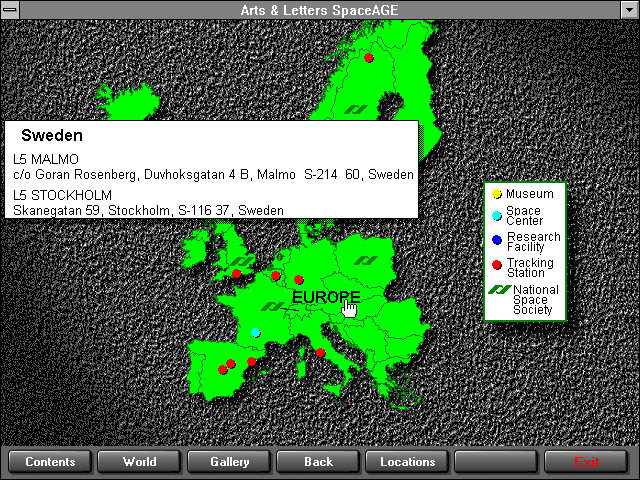640x480 pixels.
Task: Click the Museum legend label
Action: coord(530,194)
